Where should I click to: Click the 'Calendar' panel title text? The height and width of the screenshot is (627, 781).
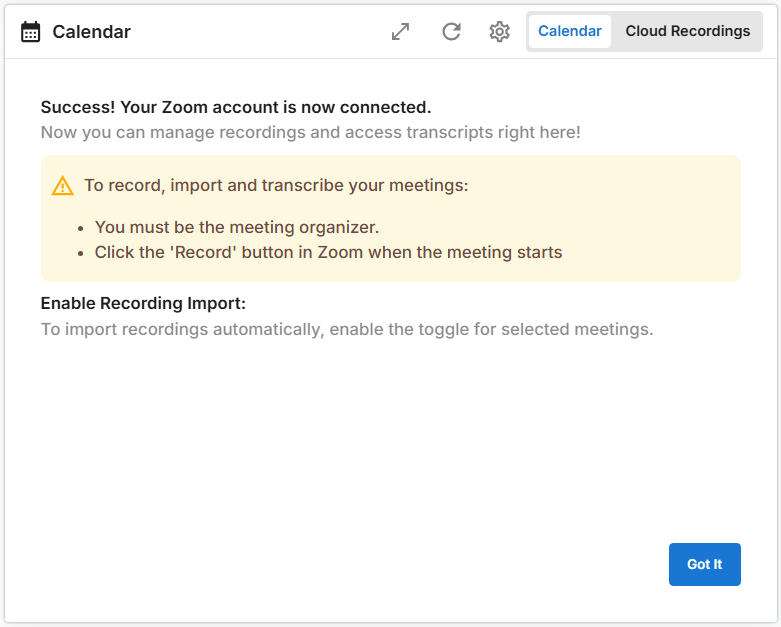coord(92,32)
